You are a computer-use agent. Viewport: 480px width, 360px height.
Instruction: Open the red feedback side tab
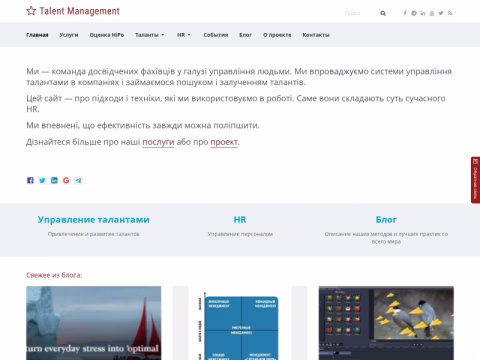tap(475, 180)
